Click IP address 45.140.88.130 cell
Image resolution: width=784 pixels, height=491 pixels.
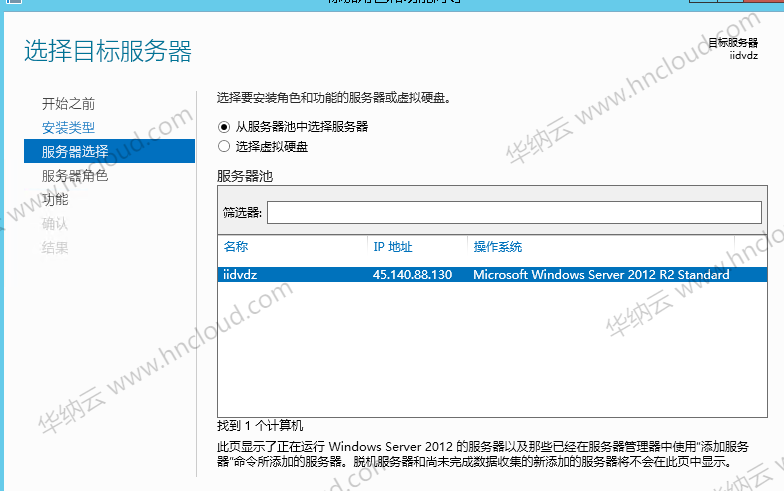click(x=412, y=274)
